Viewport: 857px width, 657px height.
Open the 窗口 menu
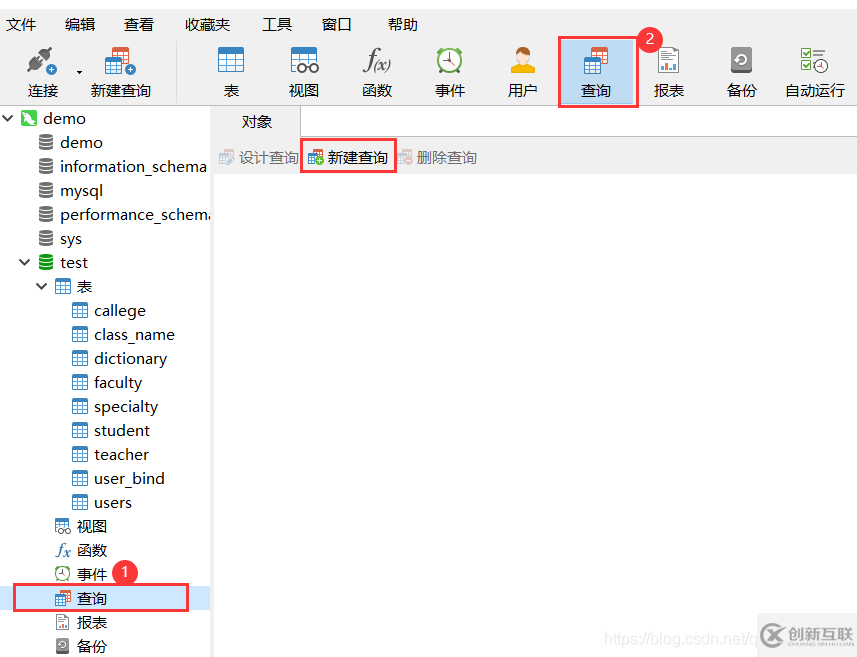click(337, 25)
